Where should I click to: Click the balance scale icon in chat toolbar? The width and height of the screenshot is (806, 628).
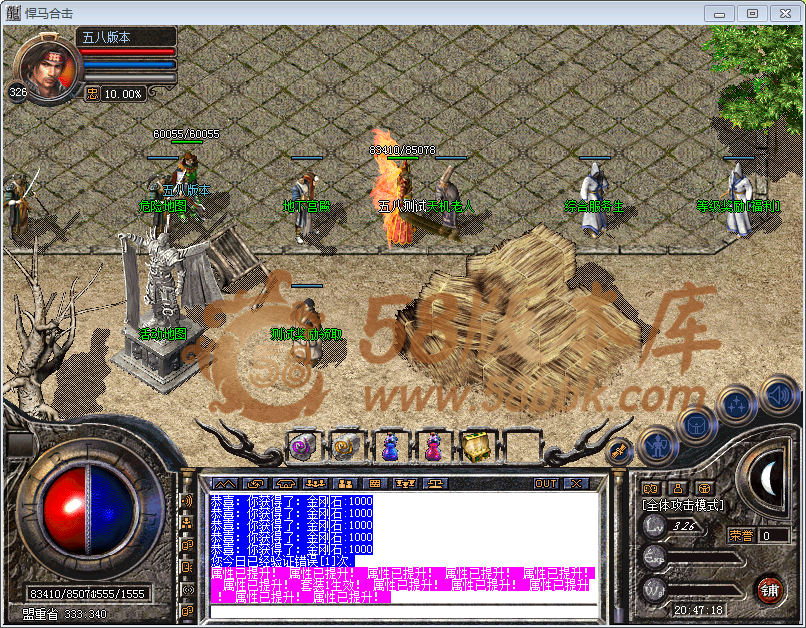pyautogui.click(x=435, y=484)
